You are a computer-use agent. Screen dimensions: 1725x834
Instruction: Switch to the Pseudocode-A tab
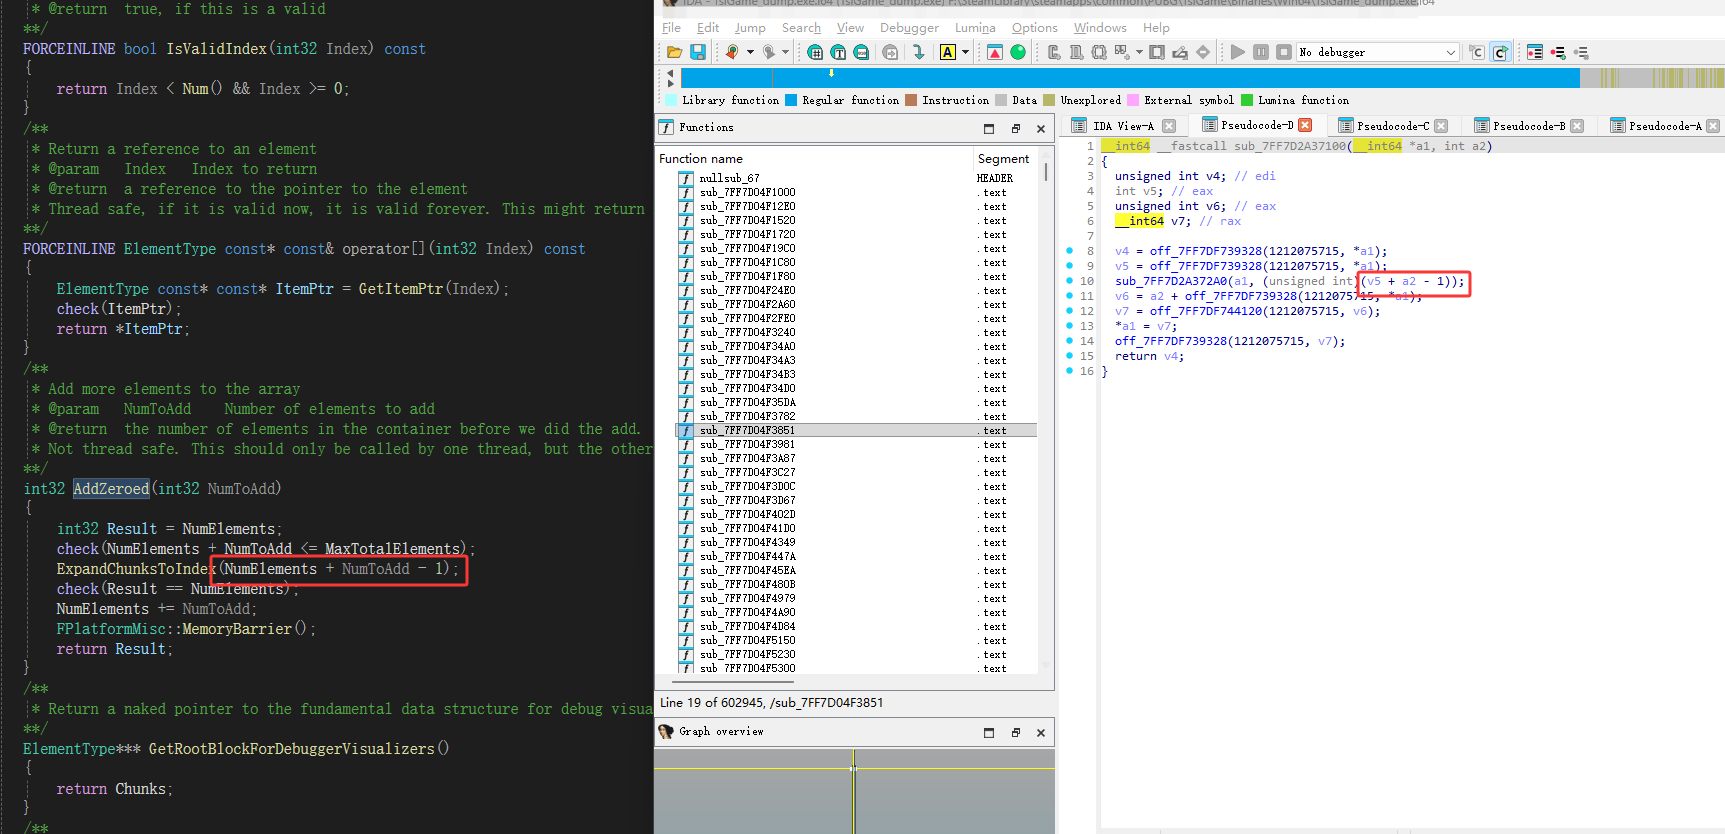click(1665, 126)
